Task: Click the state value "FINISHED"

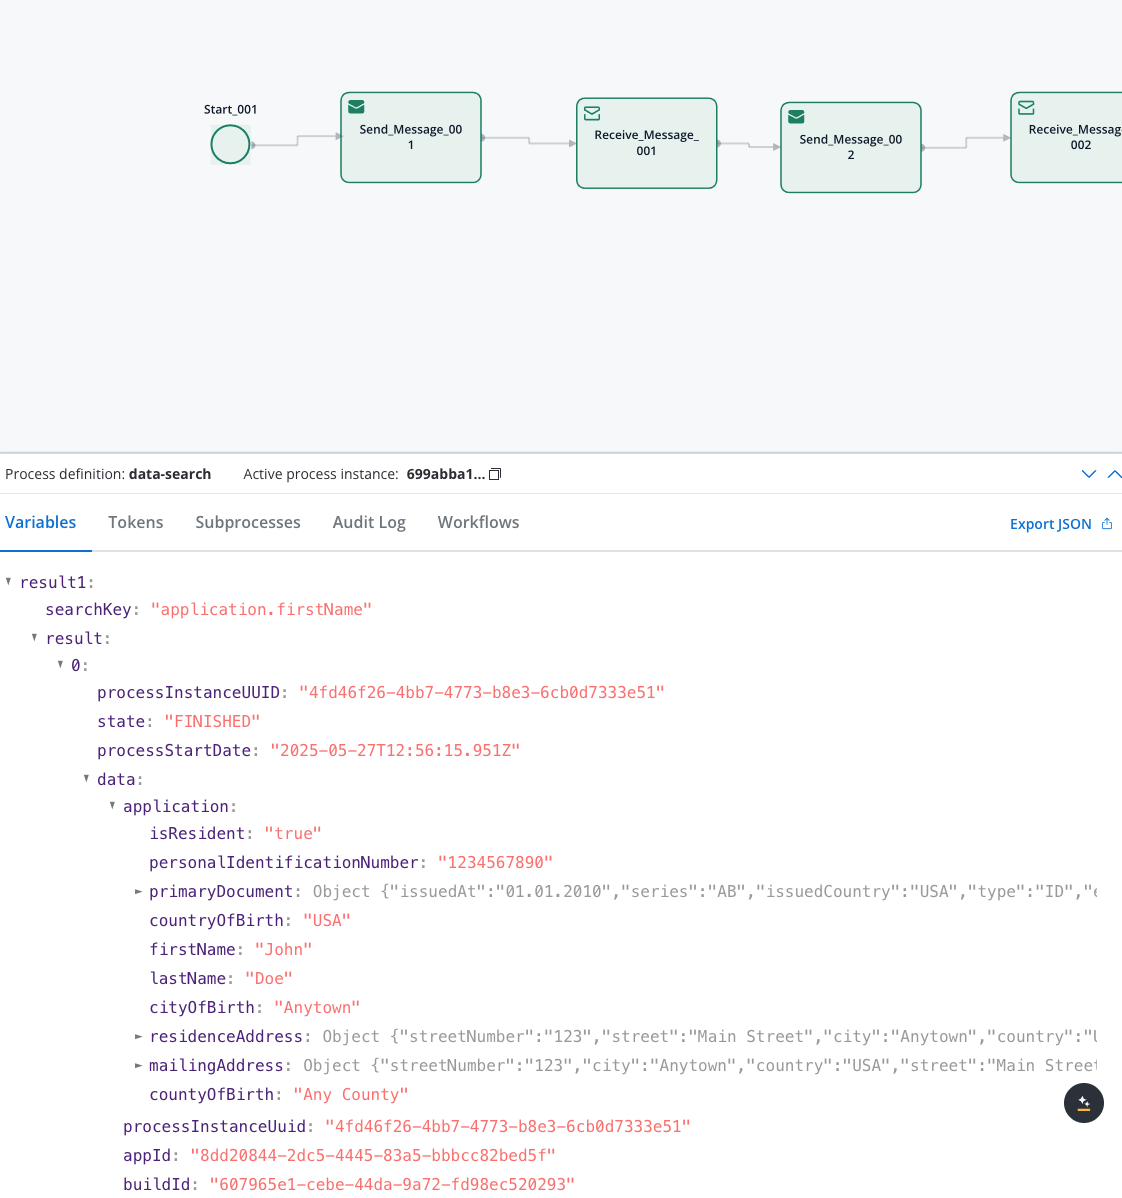Action: click(x=212, y=722)
